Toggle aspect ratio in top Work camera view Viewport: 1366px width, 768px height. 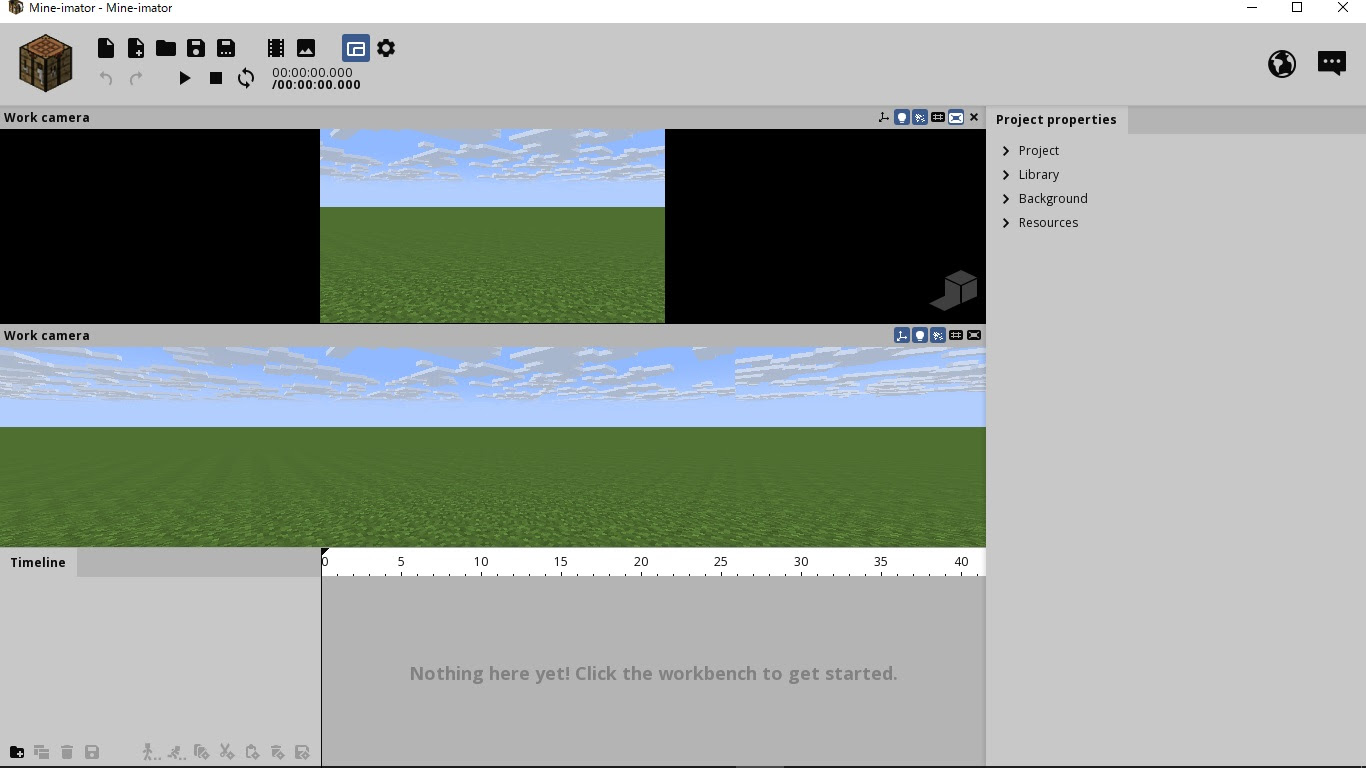click(956, 117)
